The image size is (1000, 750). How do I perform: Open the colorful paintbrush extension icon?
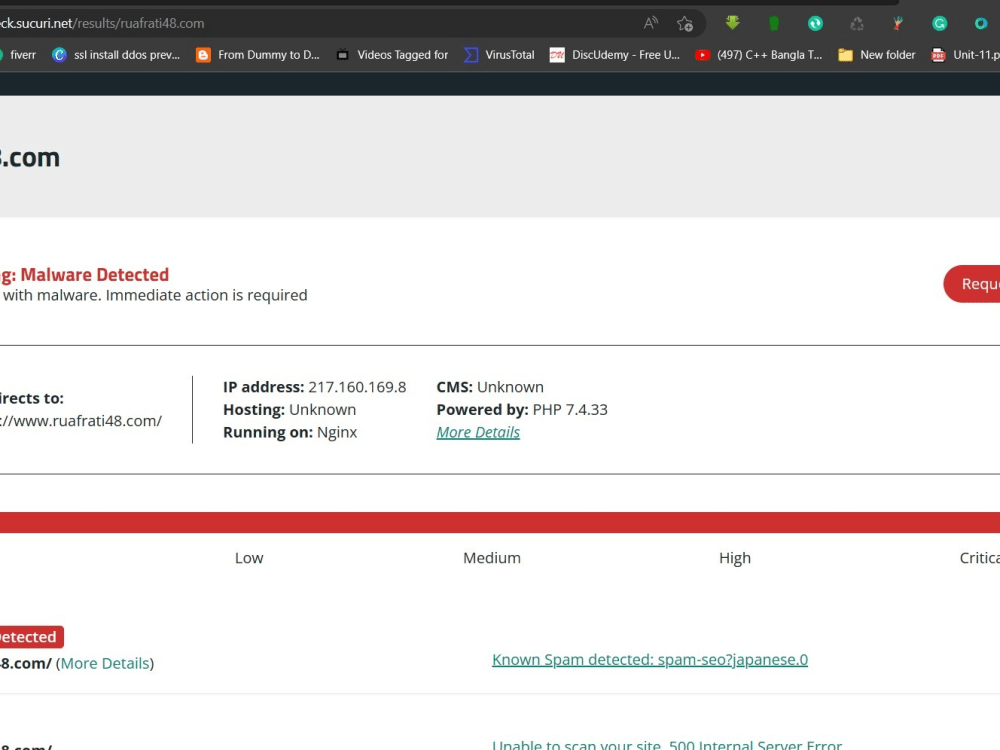pos(897,22)
